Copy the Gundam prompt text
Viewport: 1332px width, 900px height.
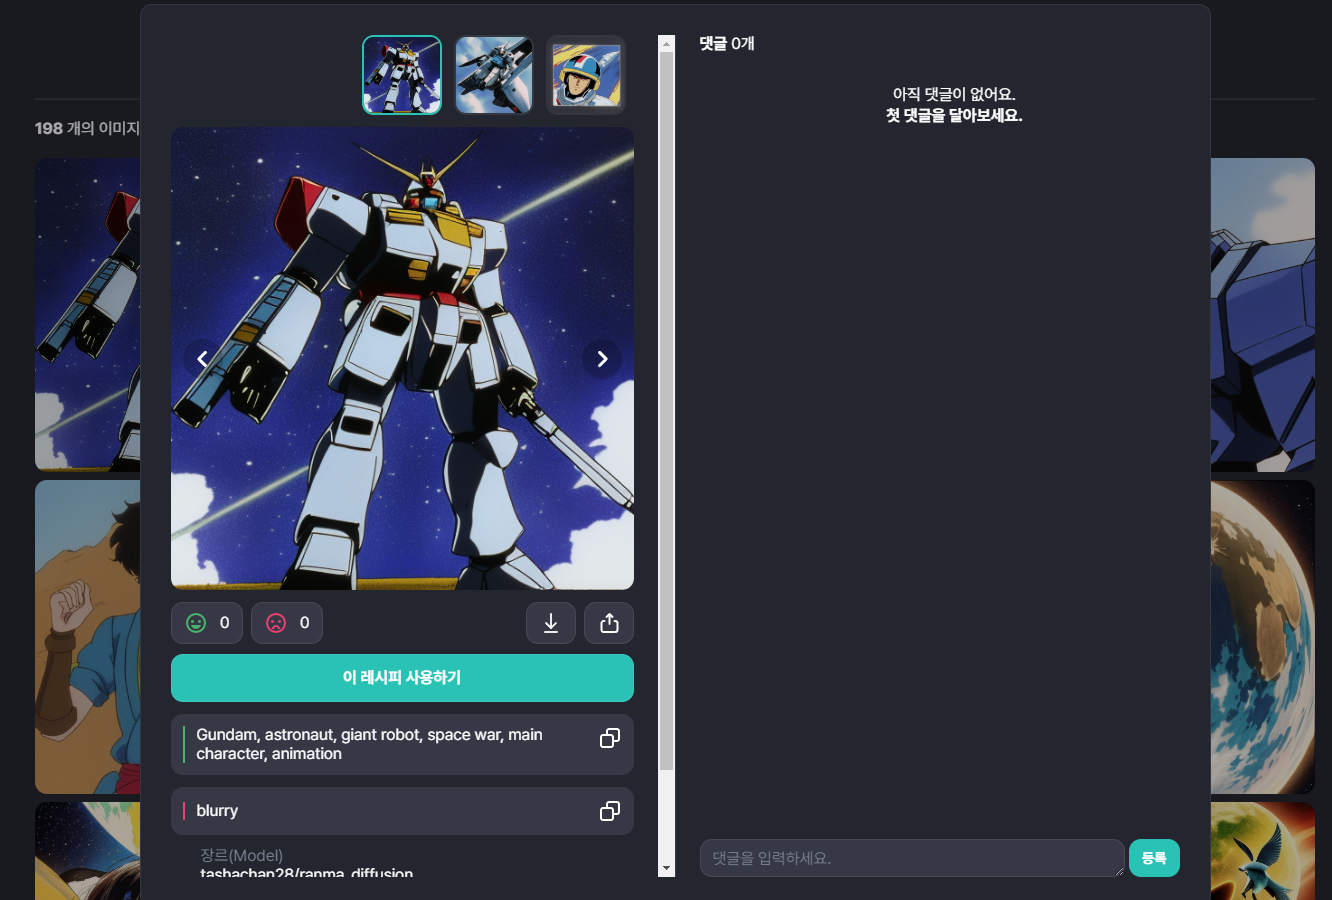click(x=609, y=738)
